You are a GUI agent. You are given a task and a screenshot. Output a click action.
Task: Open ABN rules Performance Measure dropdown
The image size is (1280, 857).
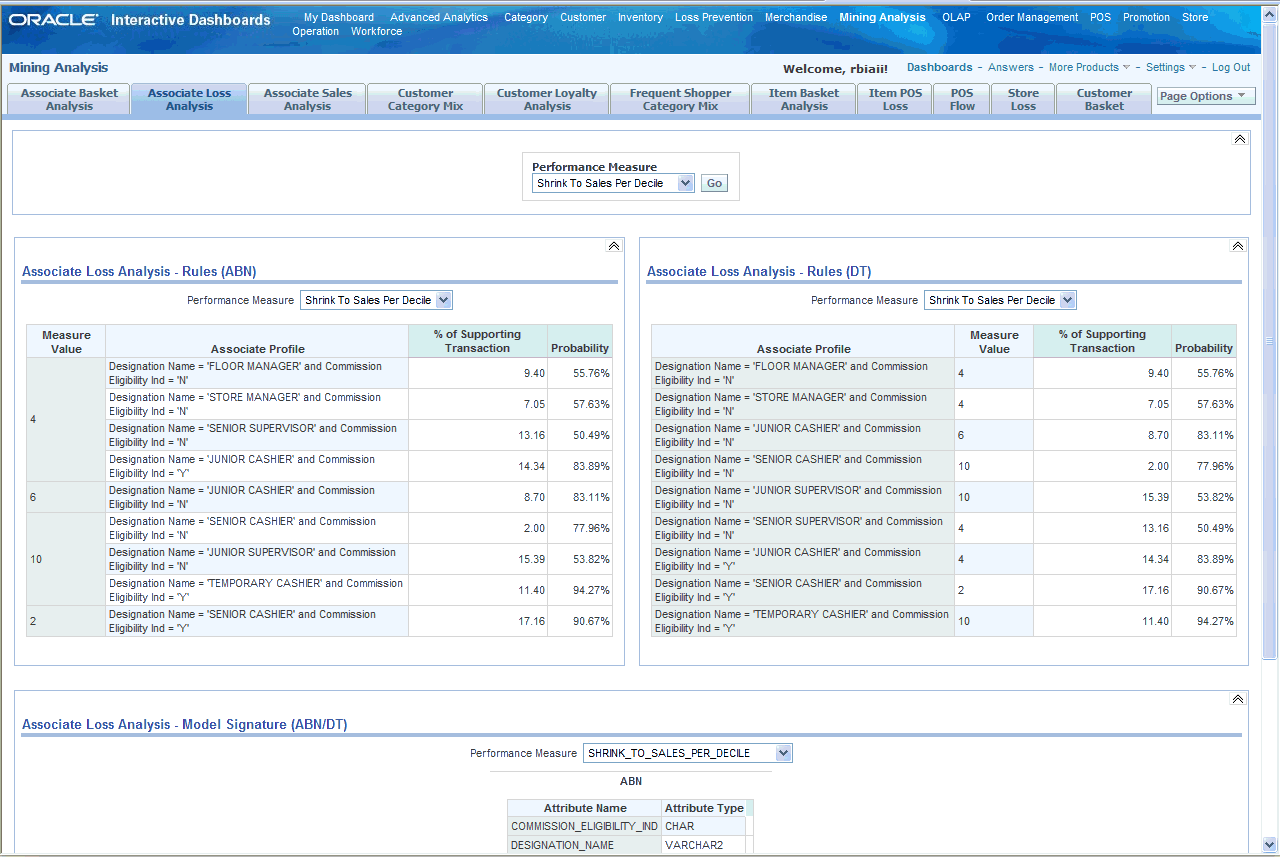pos(444,300)
